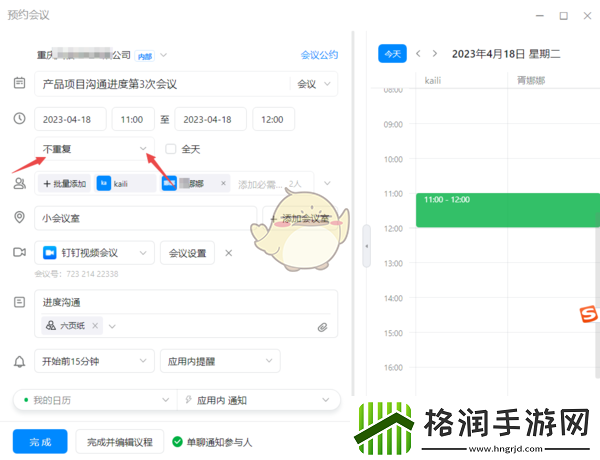Click the 内部 tag badge
This screenshot has height=460, width=600.
click(145, 56)
